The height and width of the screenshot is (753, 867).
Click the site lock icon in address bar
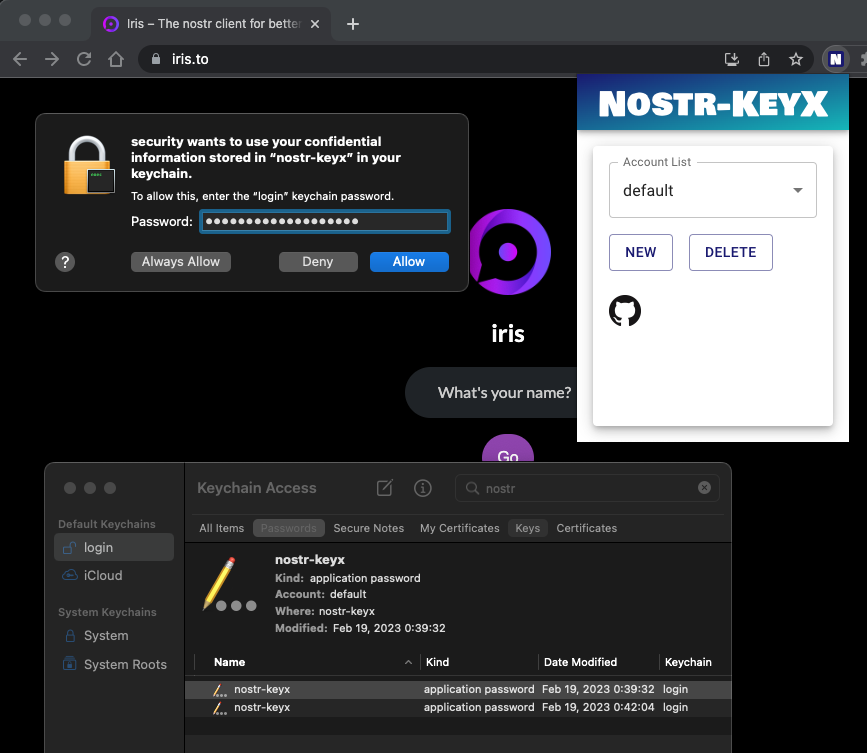[156, 59]
